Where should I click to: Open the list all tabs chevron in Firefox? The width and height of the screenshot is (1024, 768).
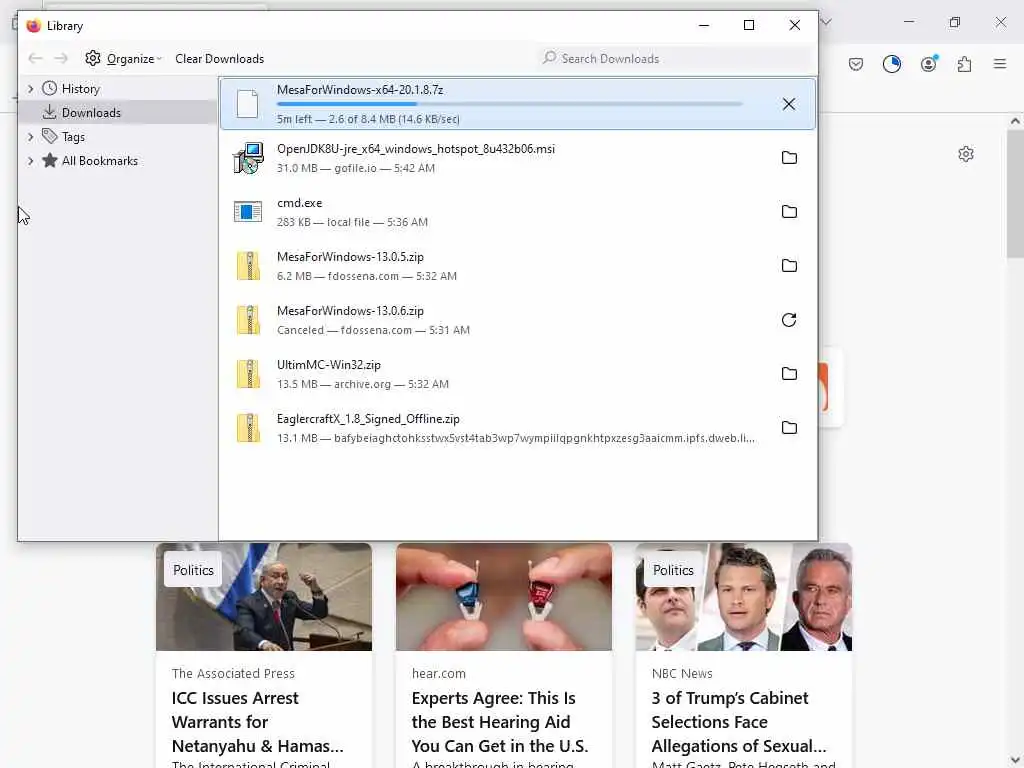[825, 22]
